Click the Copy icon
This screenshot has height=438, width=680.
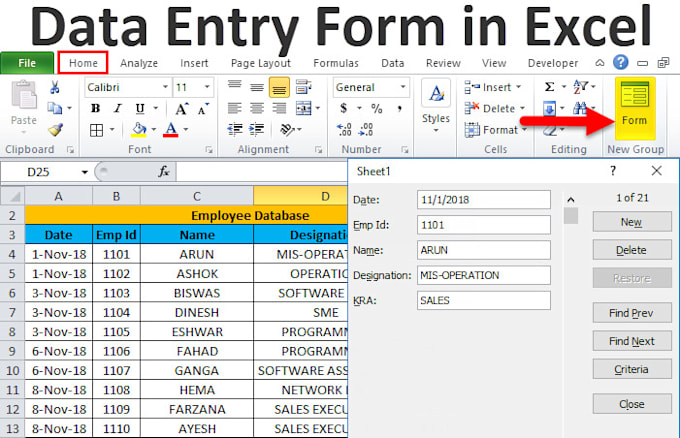point(55,108)
